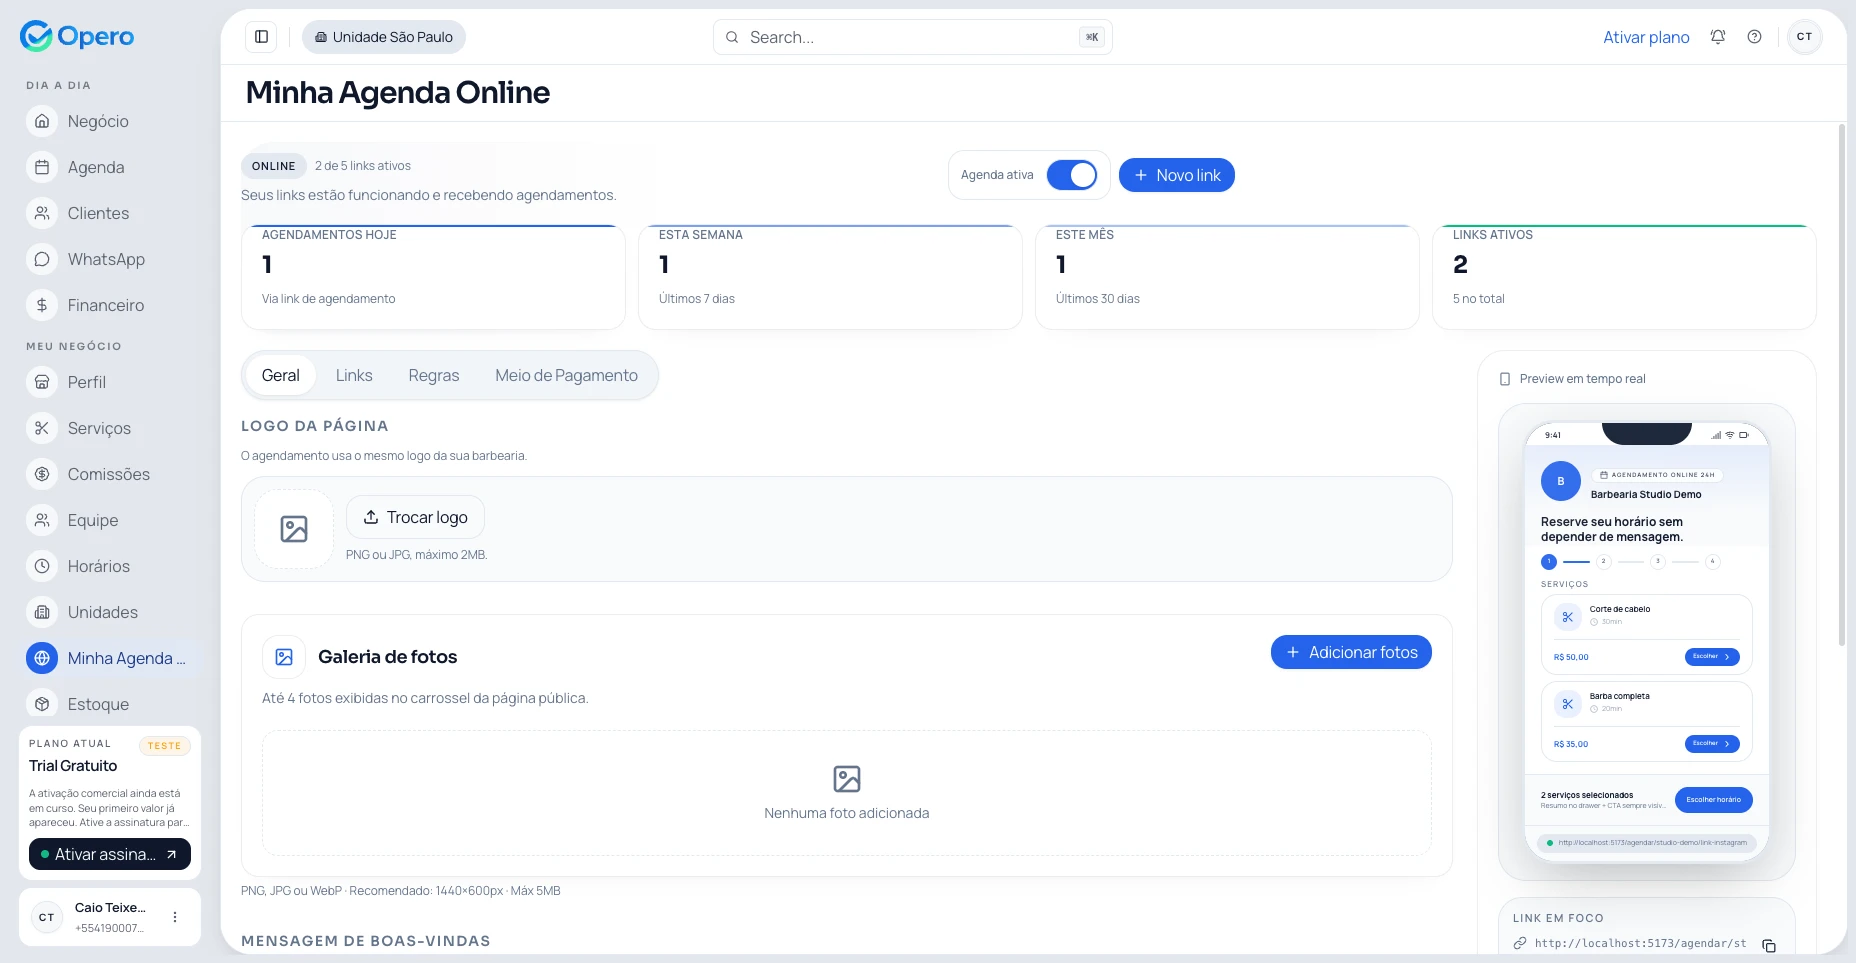Open WhatsApp in the sidebar
Viewport: 1856px width, 963px height.
tap(105, 259)
